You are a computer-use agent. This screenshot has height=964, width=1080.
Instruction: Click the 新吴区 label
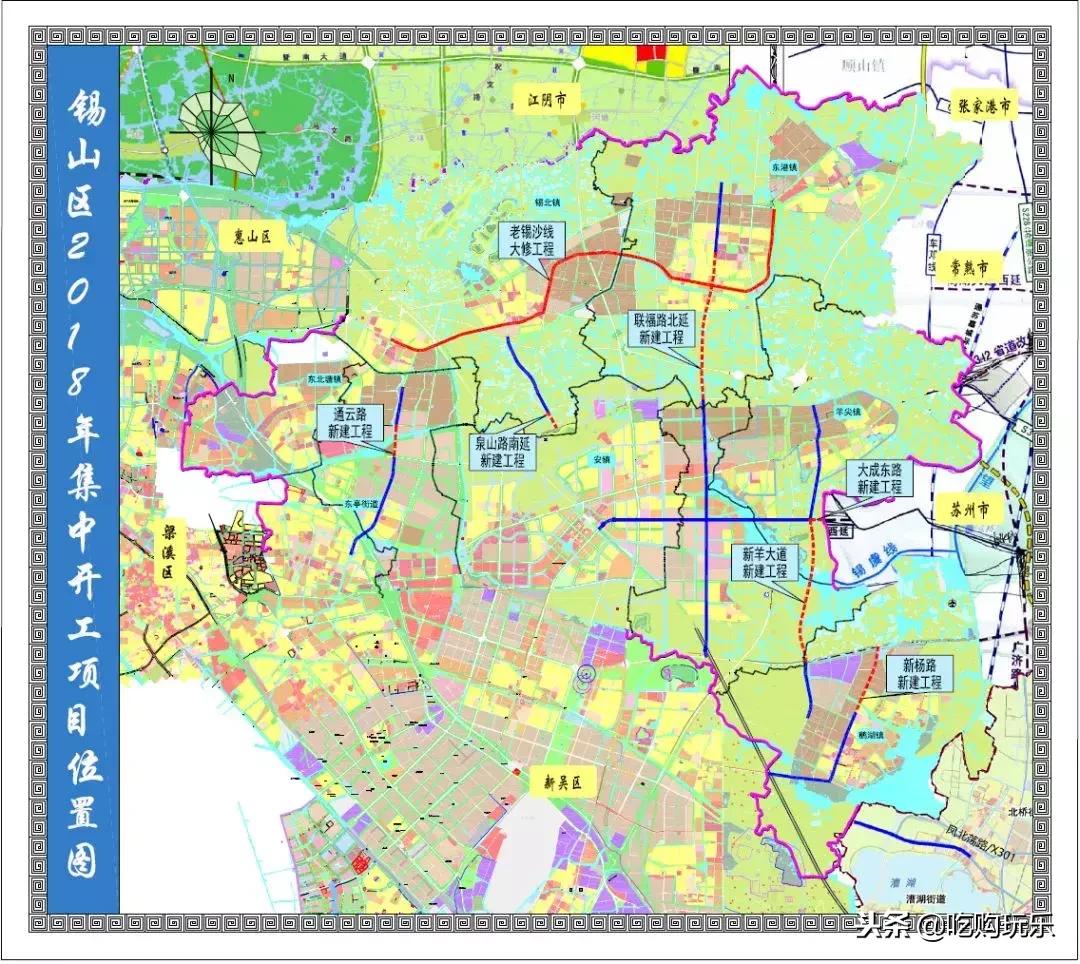click(x=563, y=782)
